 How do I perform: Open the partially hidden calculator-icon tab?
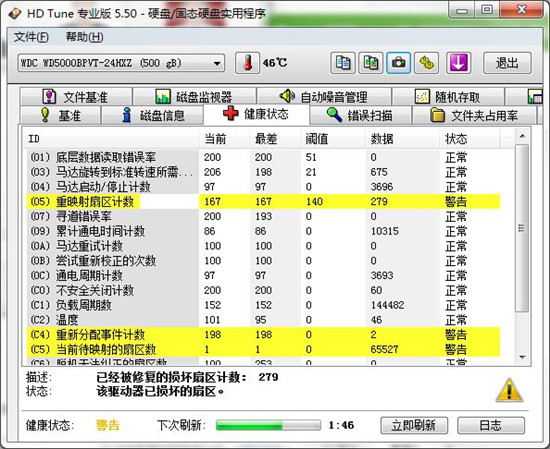525,96
